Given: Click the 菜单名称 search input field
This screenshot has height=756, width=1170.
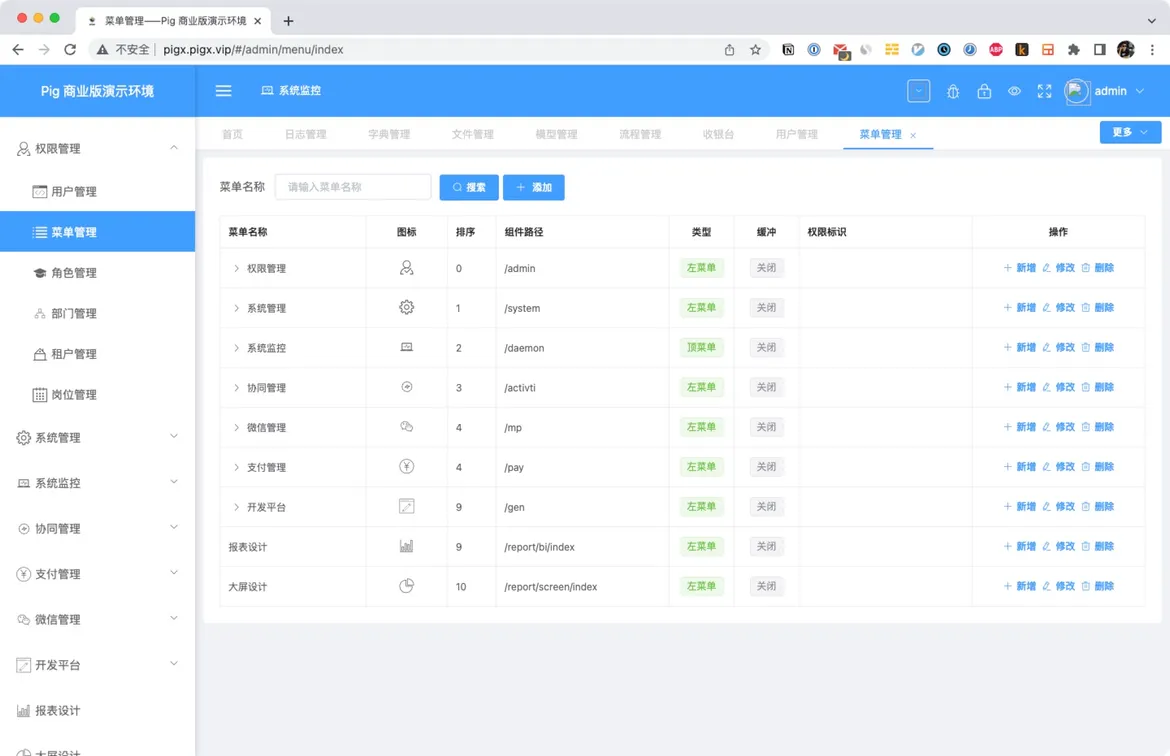Looking at the screenshot, I should click(x=353, y=187).
